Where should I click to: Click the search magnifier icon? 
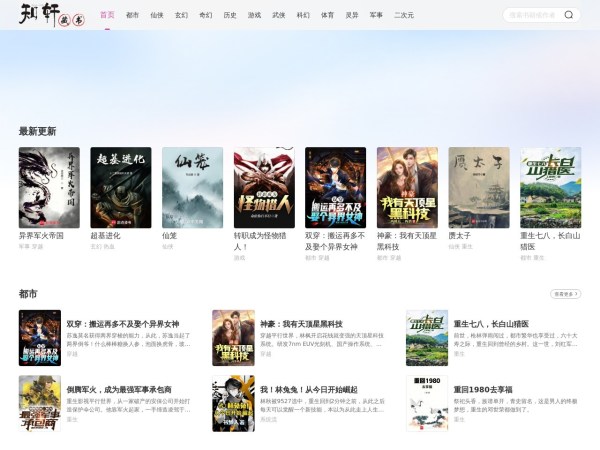click(x=569, y=15)
